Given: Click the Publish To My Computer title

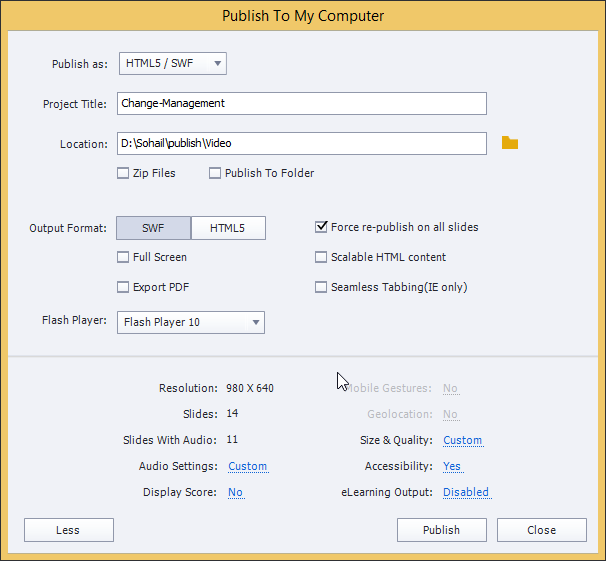Looking at the screenshot, I should point(303,16).
